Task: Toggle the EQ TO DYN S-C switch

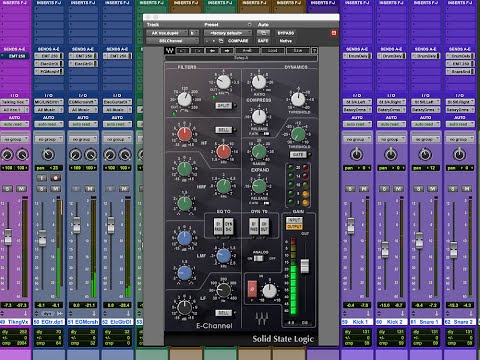Action: click(228, 226)
